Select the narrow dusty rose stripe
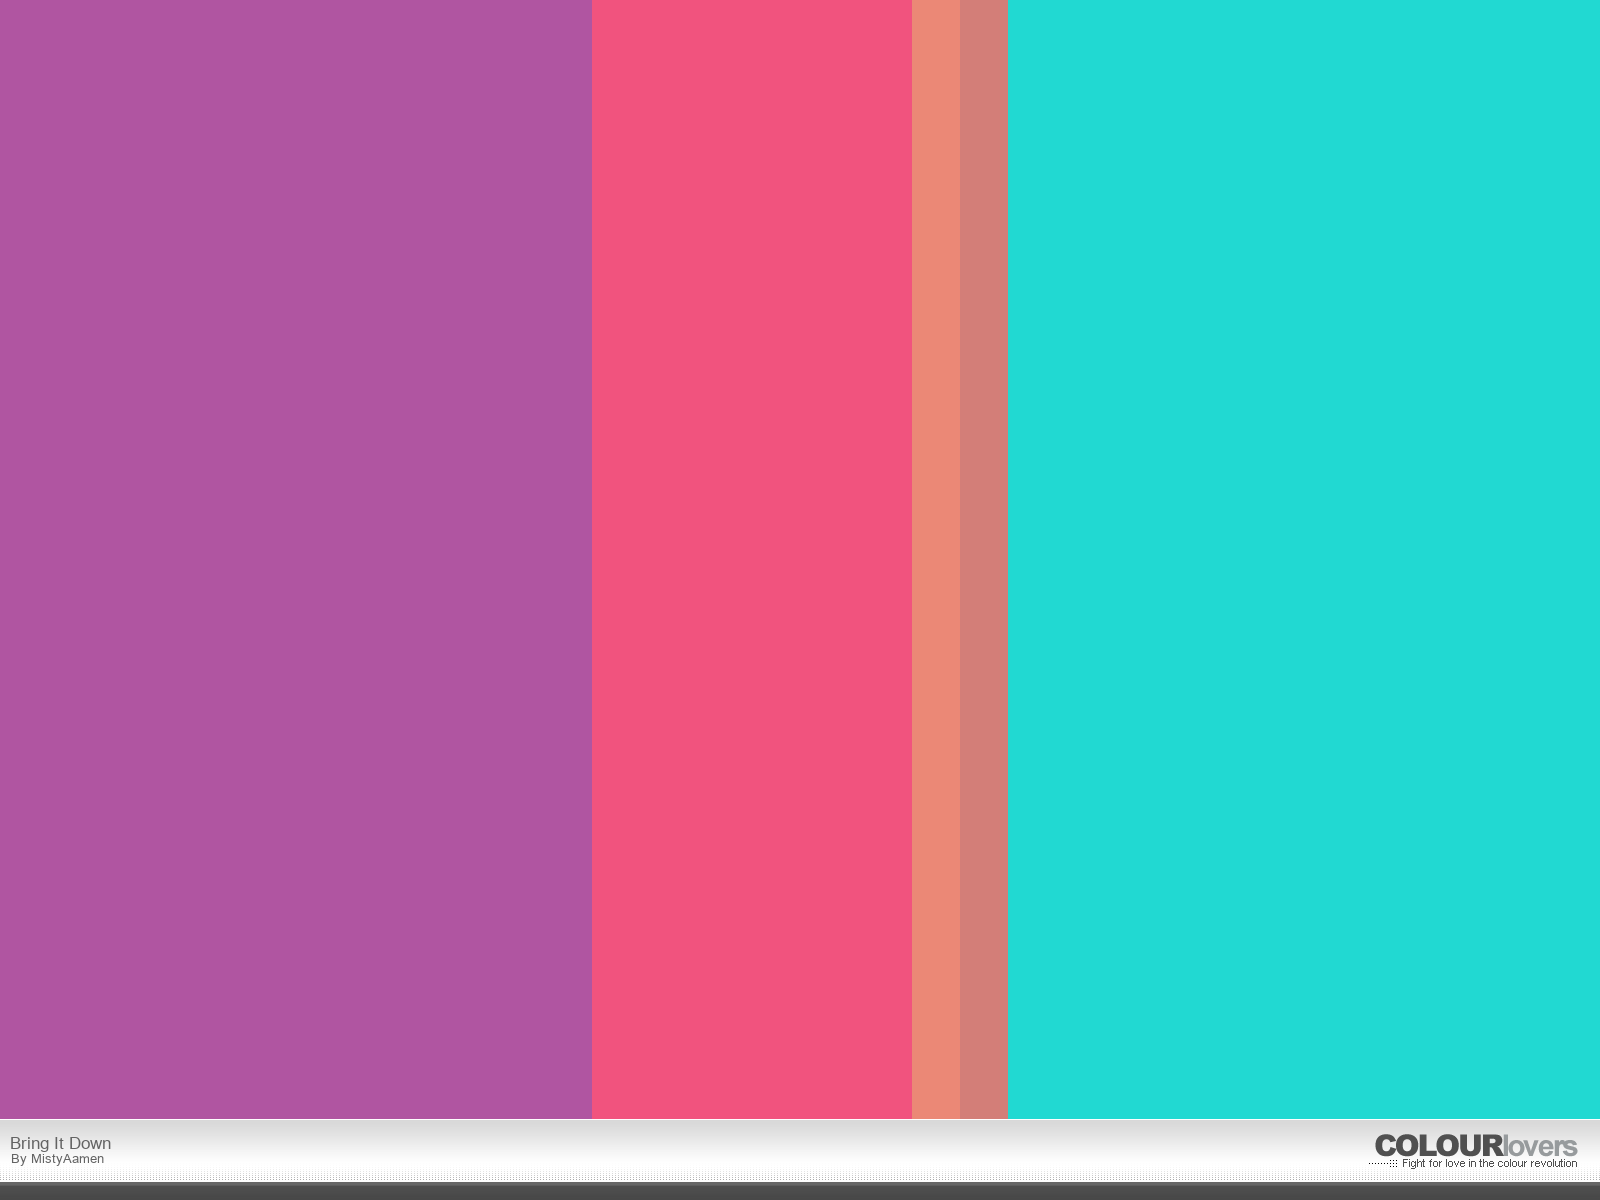 coord(983,560)
